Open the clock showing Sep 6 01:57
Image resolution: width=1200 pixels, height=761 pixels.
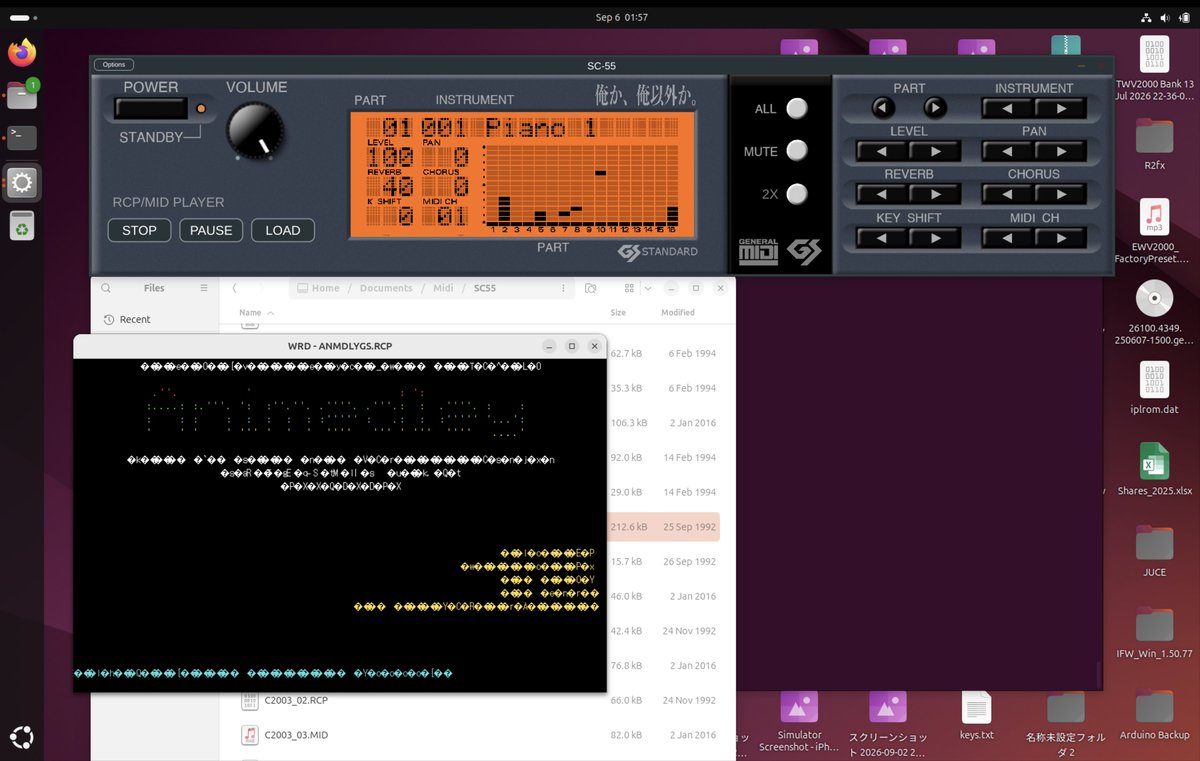621,17
